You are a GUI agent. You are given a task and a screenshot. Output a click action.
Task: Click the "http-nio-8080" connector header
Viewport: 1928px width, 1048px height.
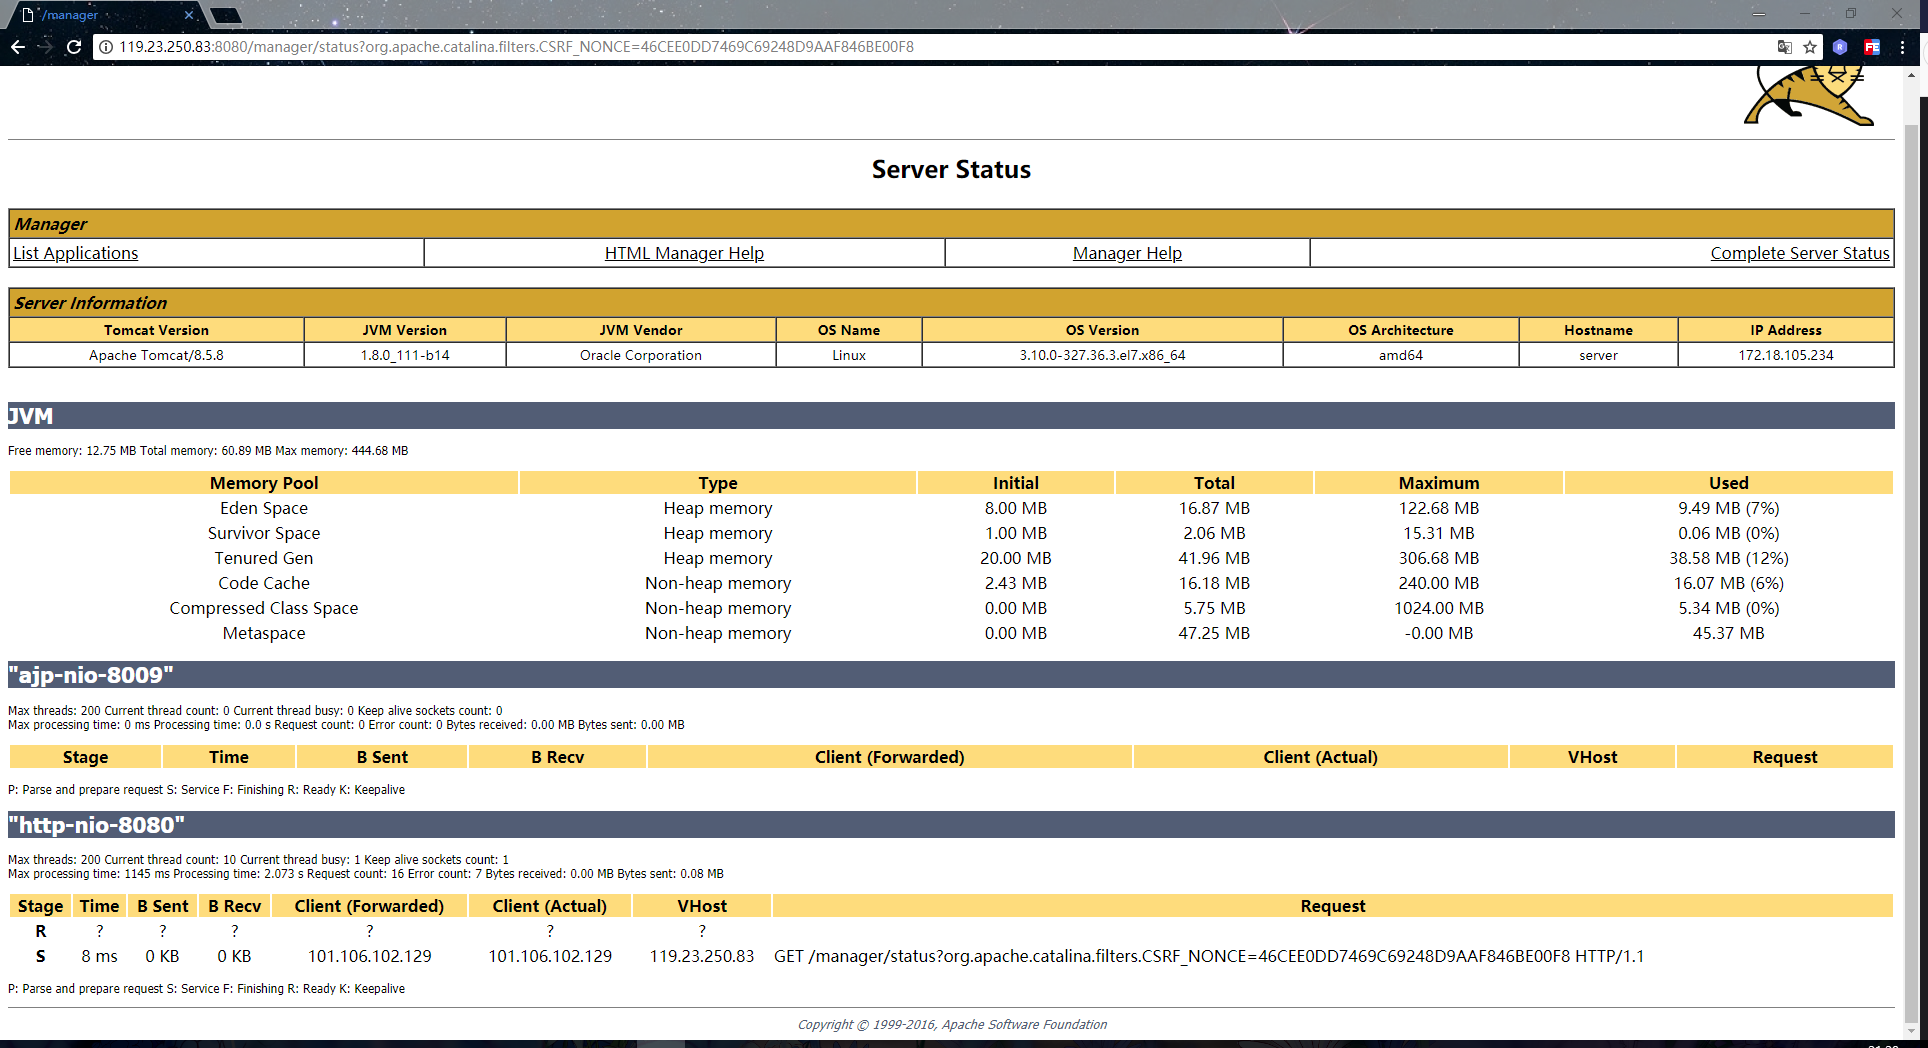click(951, 825)
